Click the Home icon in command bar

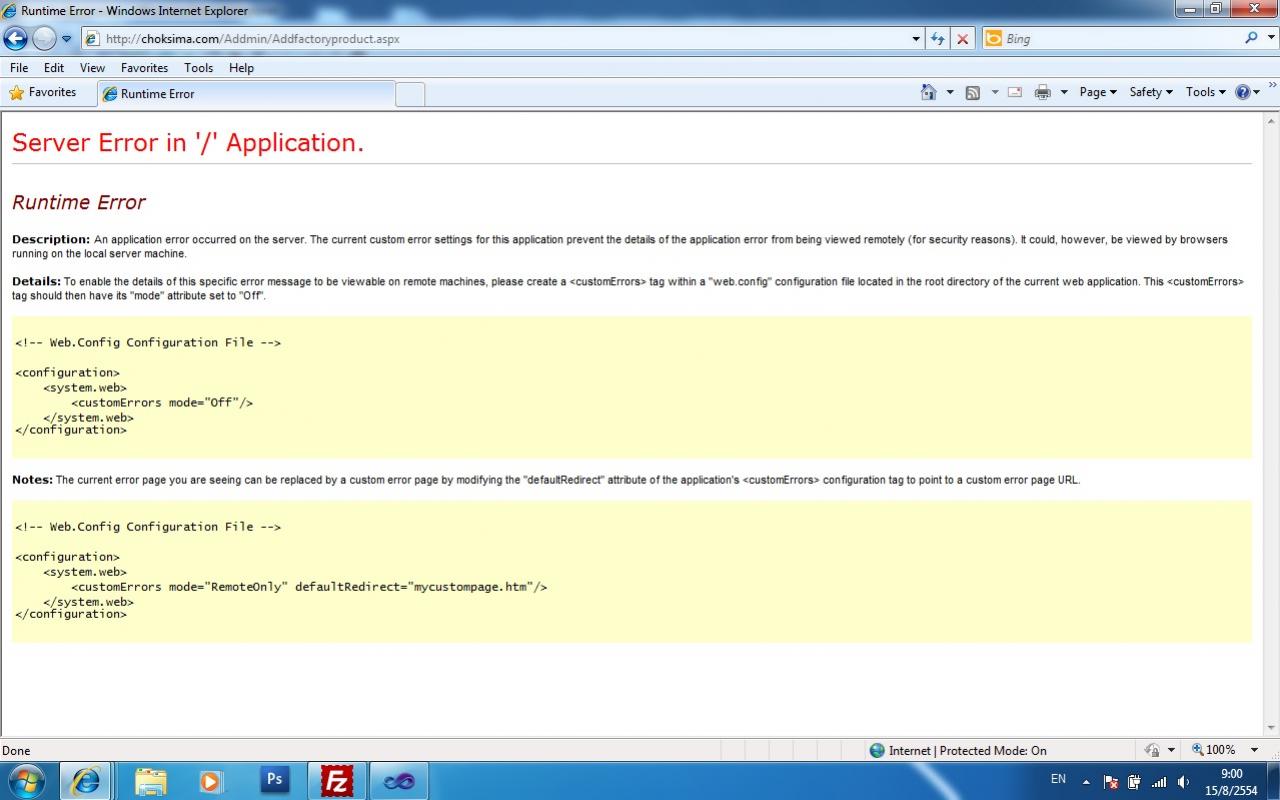(x=929, y=92)
